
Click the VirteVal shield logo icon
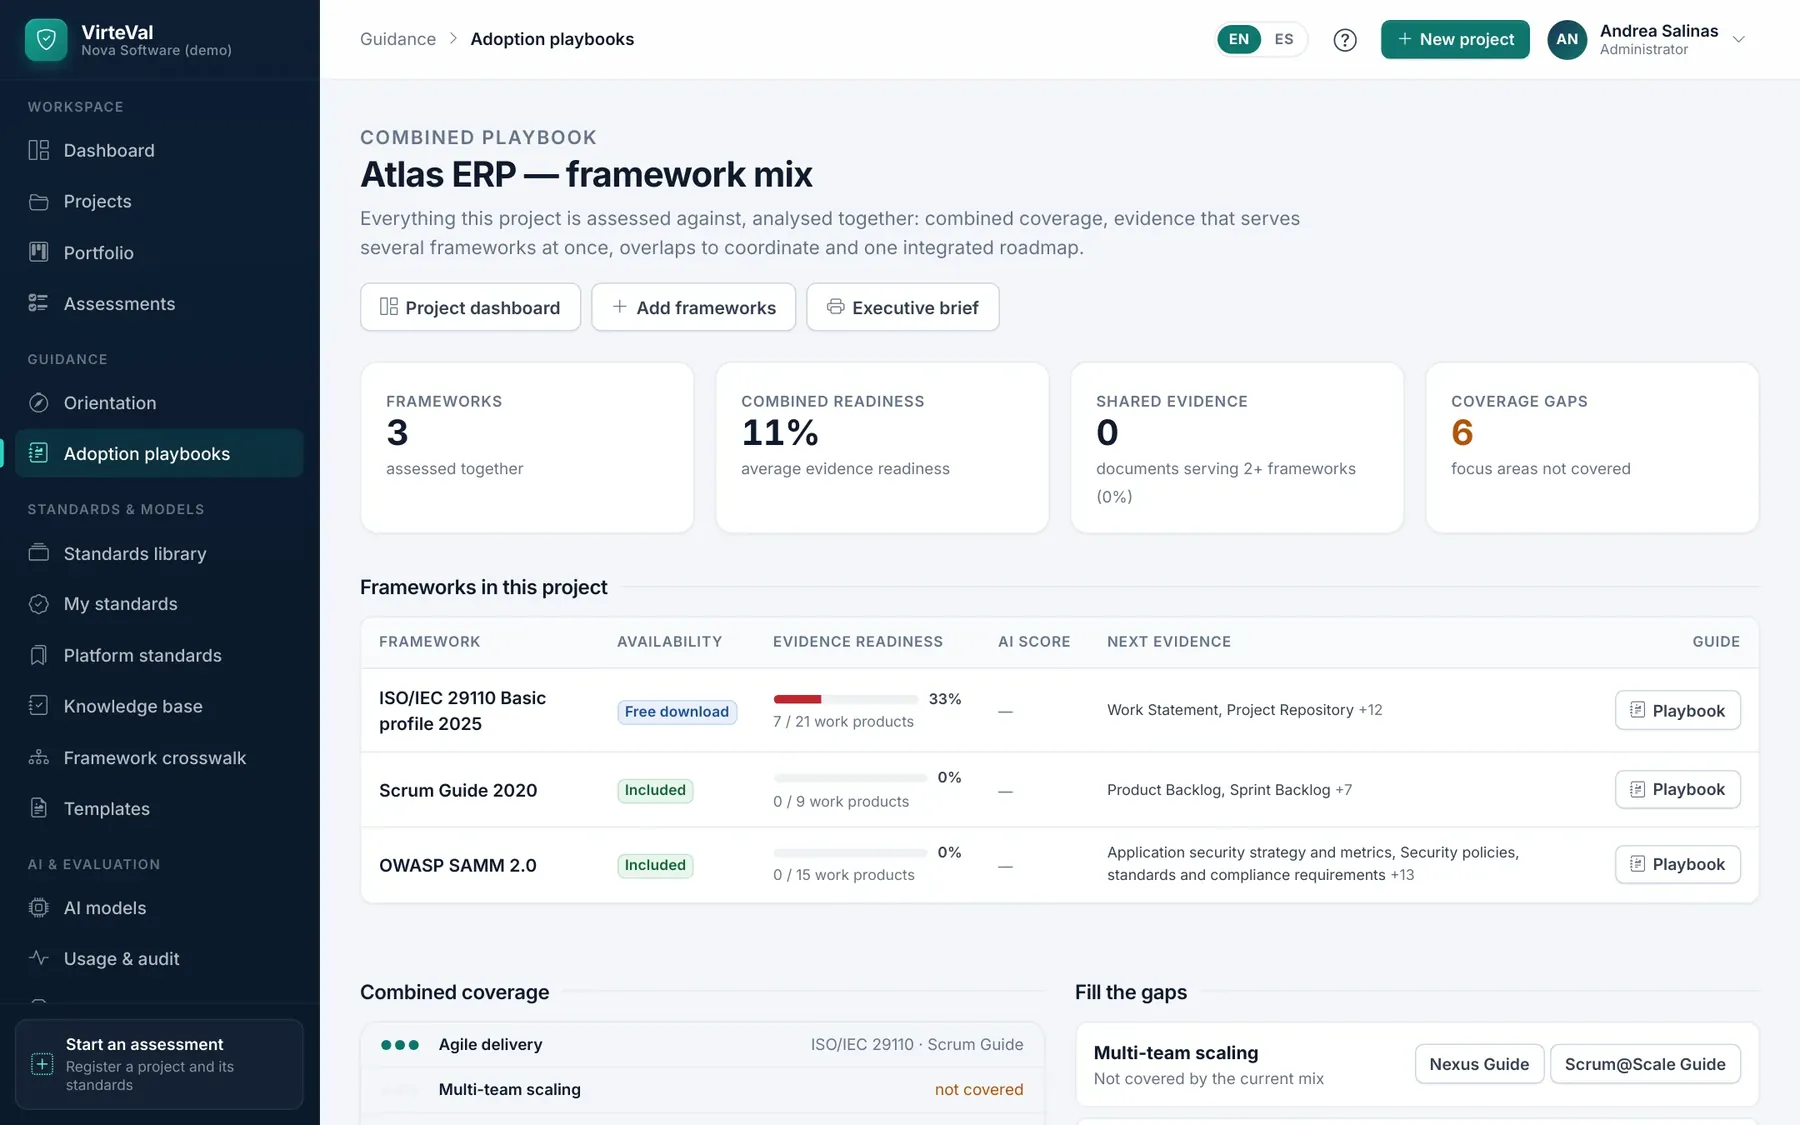click(46, 40)
